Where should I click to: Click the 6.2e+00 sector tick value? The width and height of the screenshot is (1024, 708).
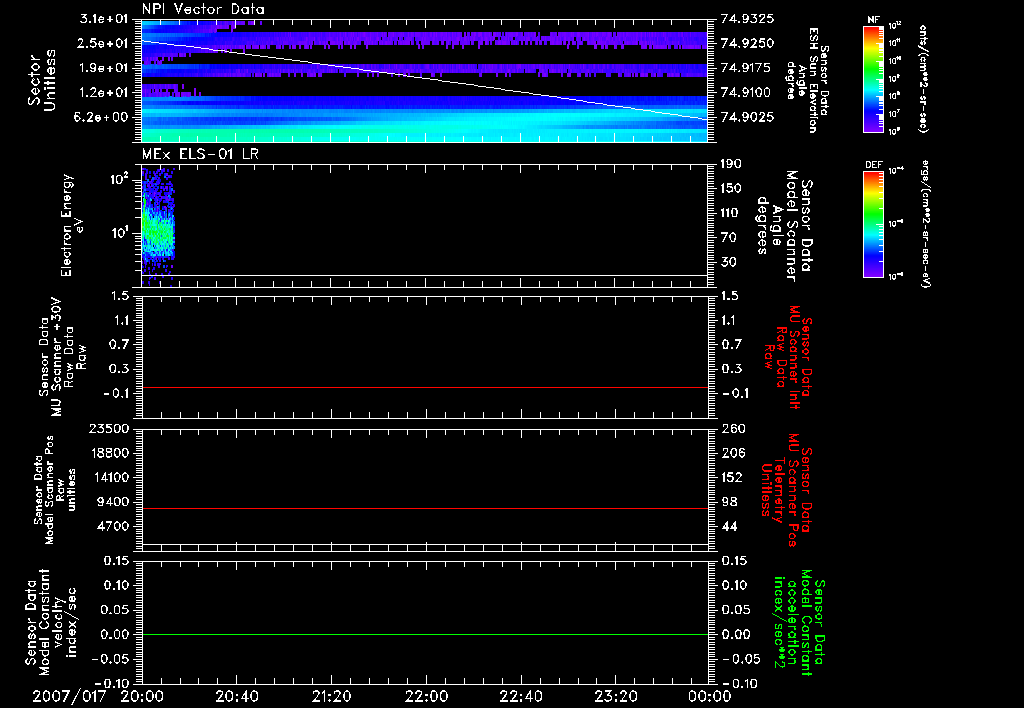click(103, 117)
